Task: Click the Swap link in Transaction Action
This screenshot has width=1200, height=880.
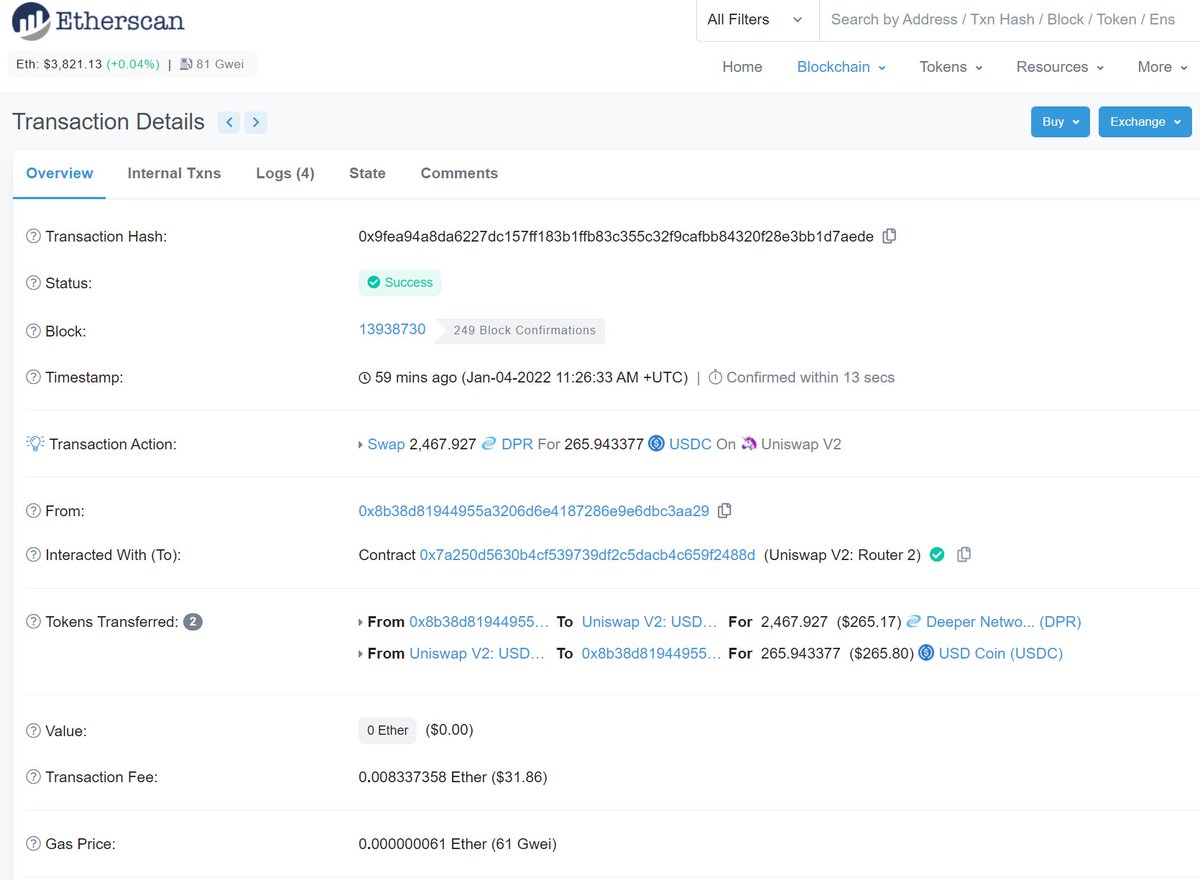Action: coord(386,444)
